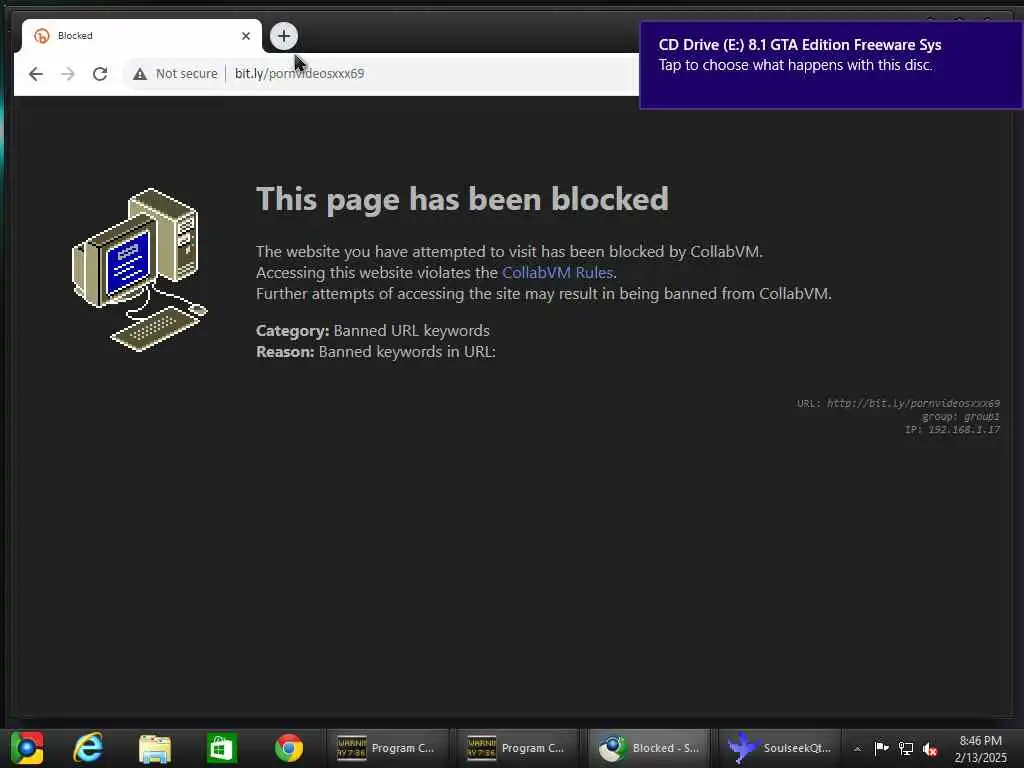Select the Blocked - S... taskbar button

[x=648, y=748]
